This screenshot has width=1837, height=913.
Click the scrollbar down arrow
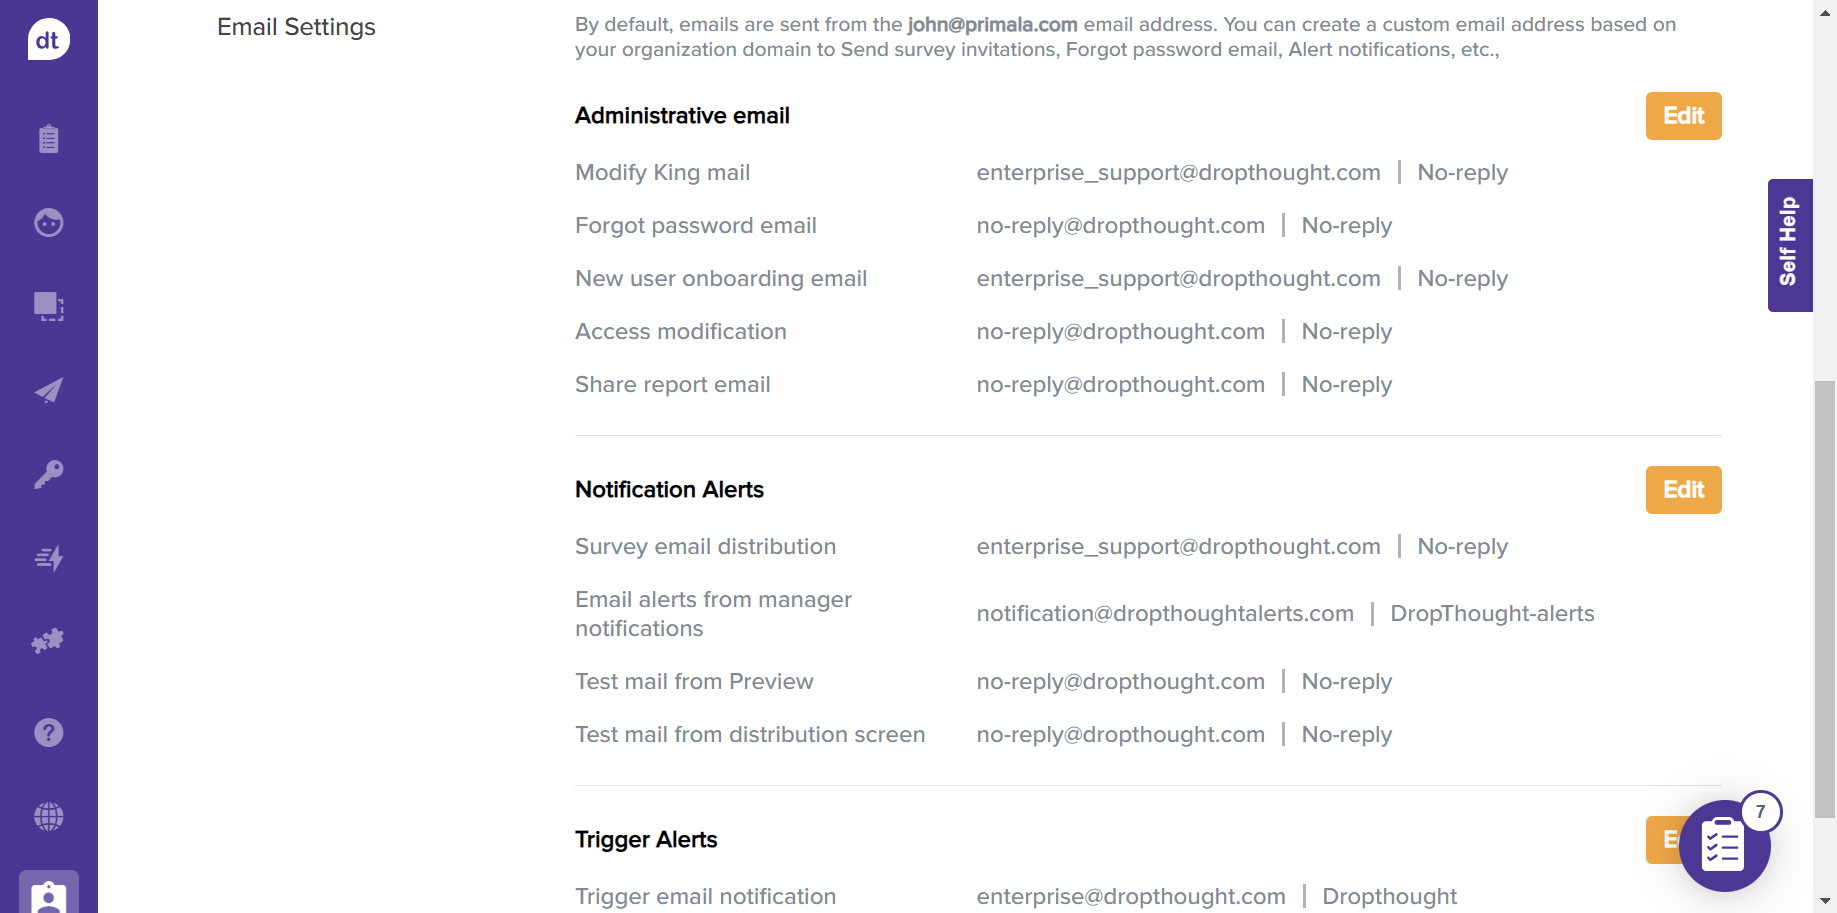coord(1825,901)
